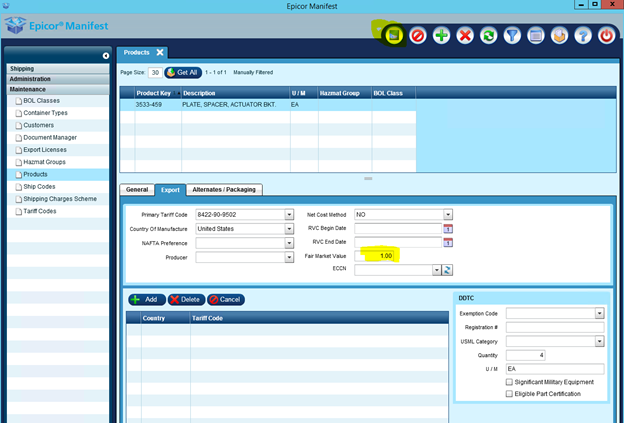Open the Filter funnel toolbar icon
This screenshot has width=624, height=423.
point(512,36)
